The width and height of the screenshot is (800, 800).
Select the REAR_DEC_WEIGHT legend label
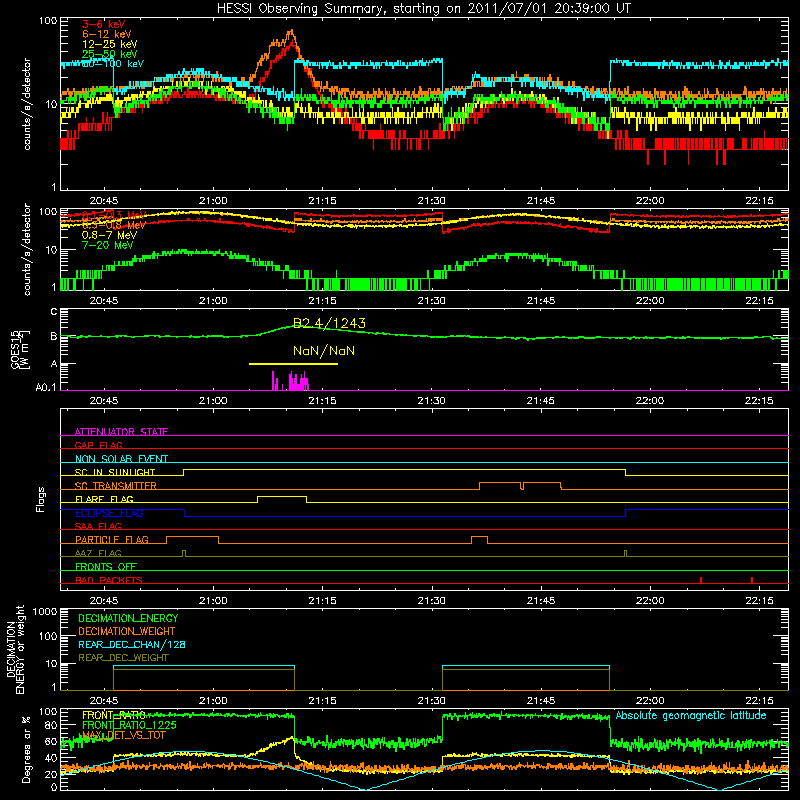(x=123, y=658)
